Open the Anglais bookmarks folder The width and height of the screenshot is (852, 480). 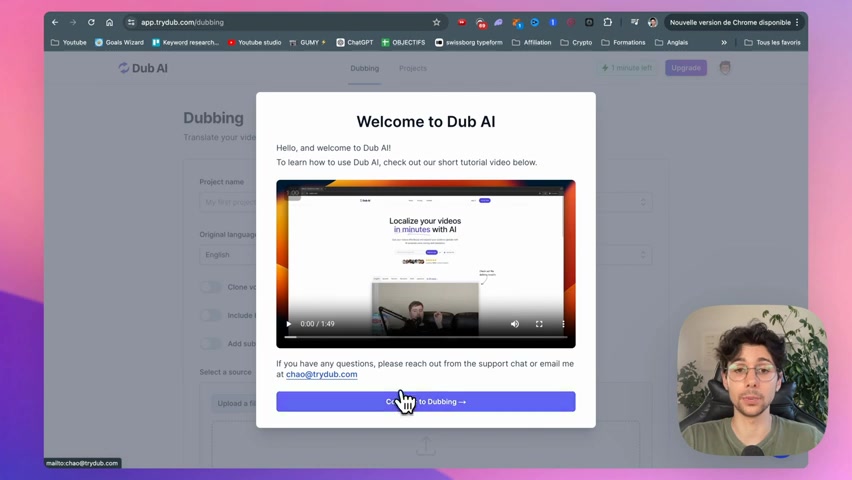(x=672, y=42)
